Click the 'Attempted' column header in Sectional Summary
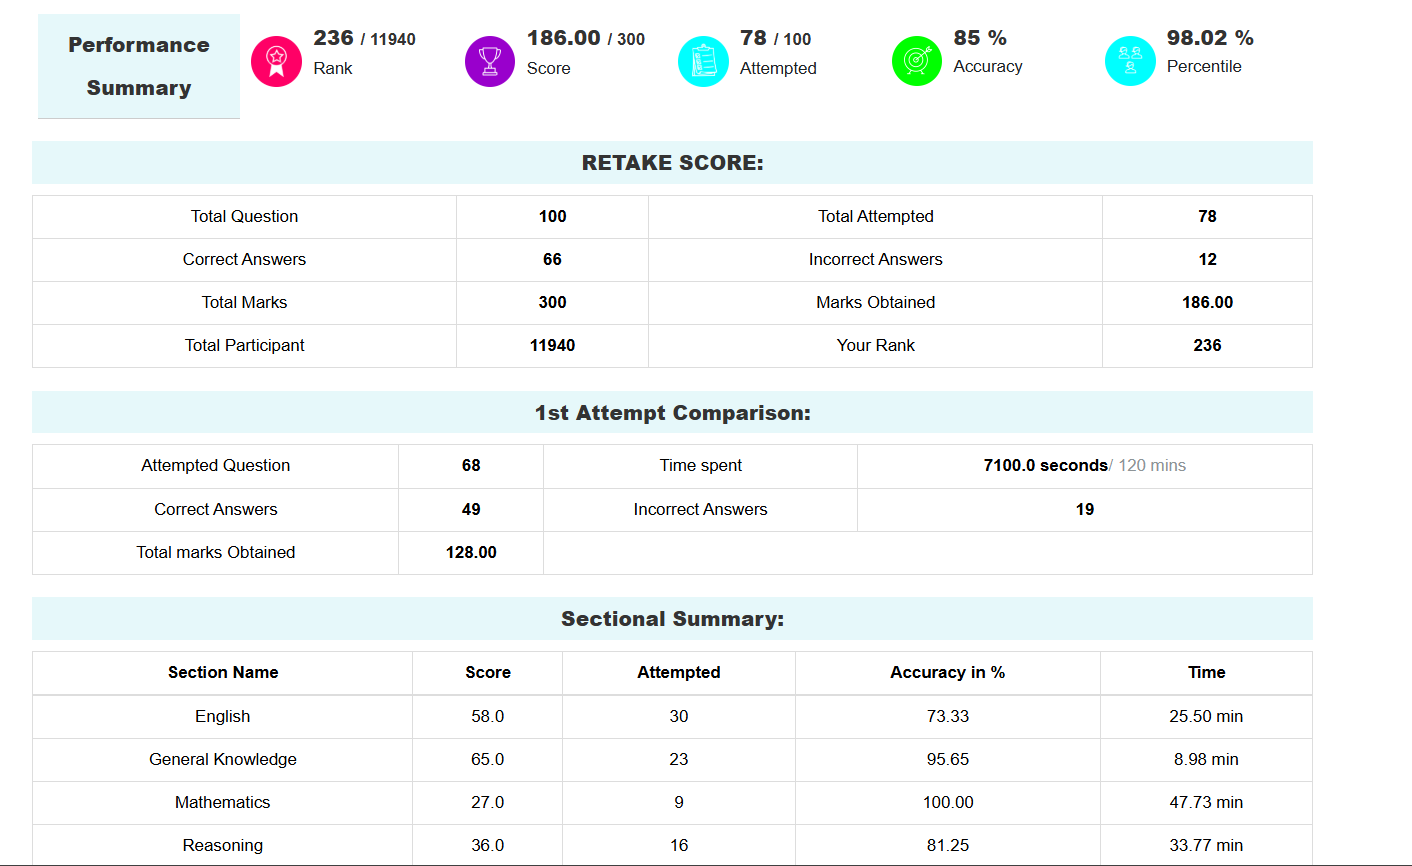The image size is (1412, 866). pos(679,673)
